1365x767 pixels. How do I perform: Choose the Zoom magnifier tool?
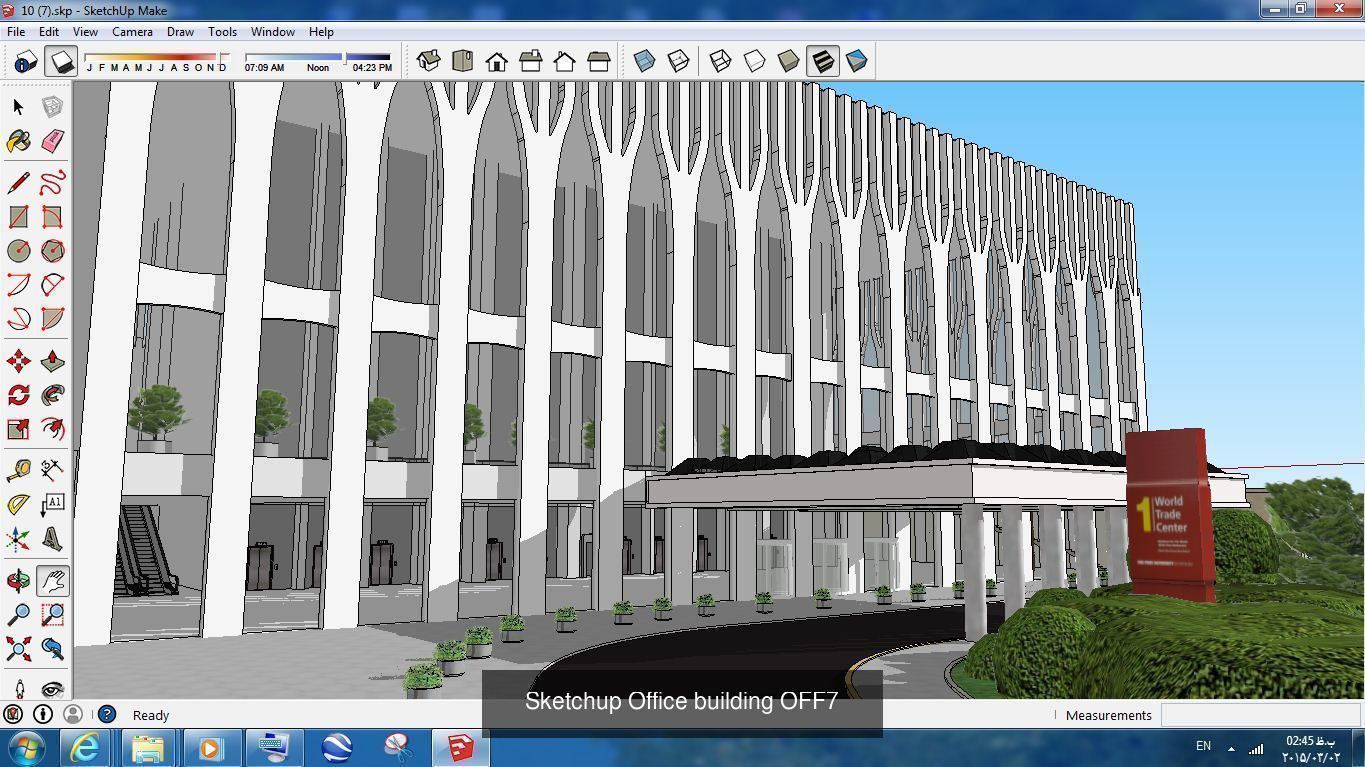[18, 615]
